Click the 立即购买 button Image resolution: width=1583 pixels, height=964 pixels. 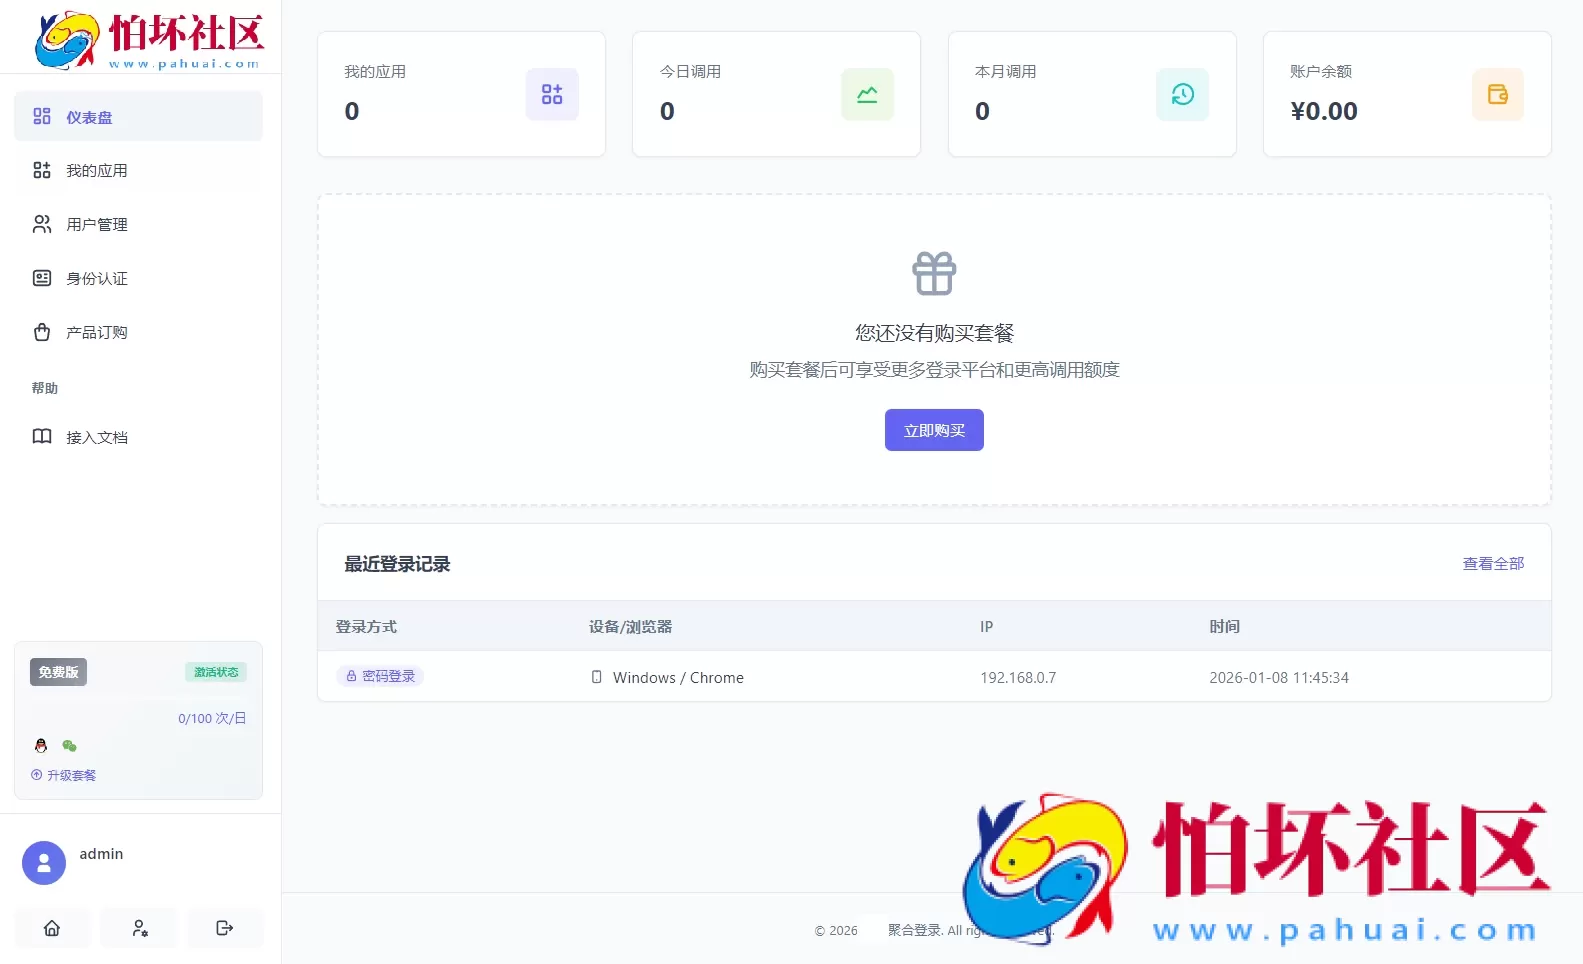click(x=934, y=430)
